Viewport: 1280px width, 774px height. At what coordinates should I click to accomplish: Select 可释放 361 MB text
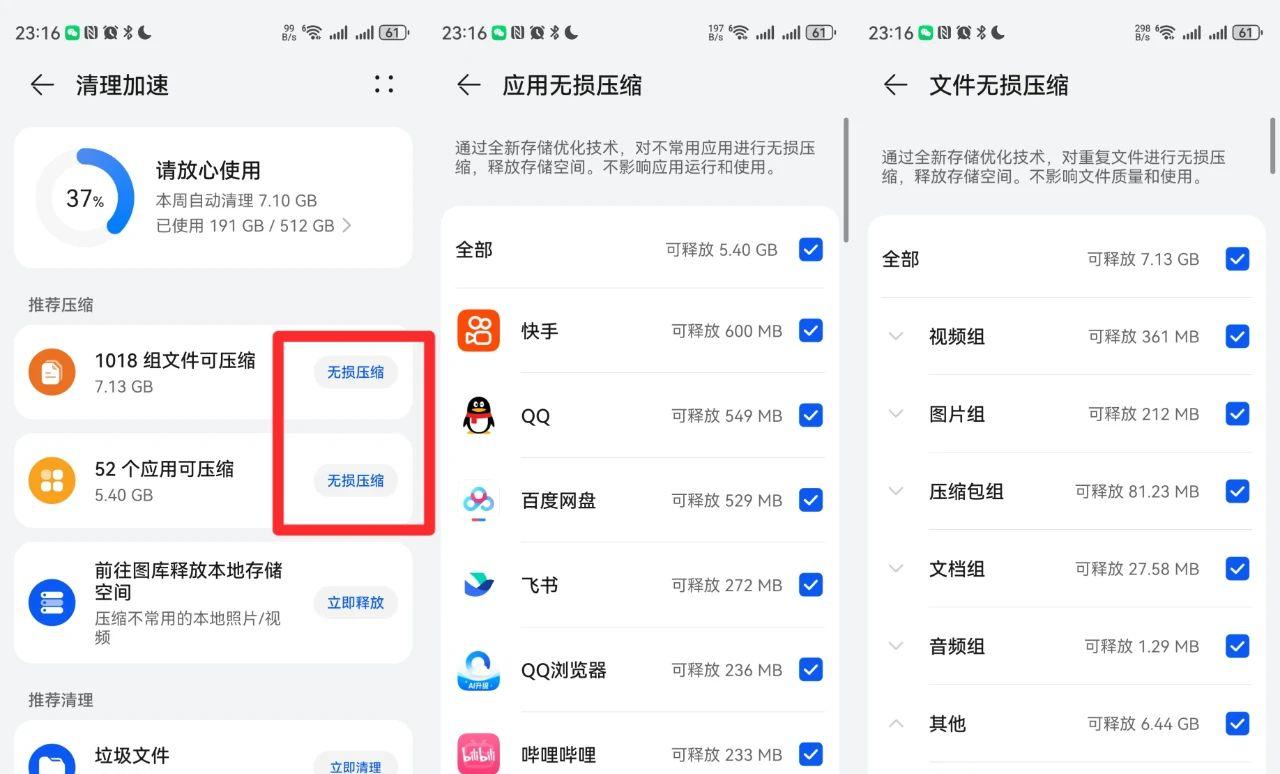1143,337
